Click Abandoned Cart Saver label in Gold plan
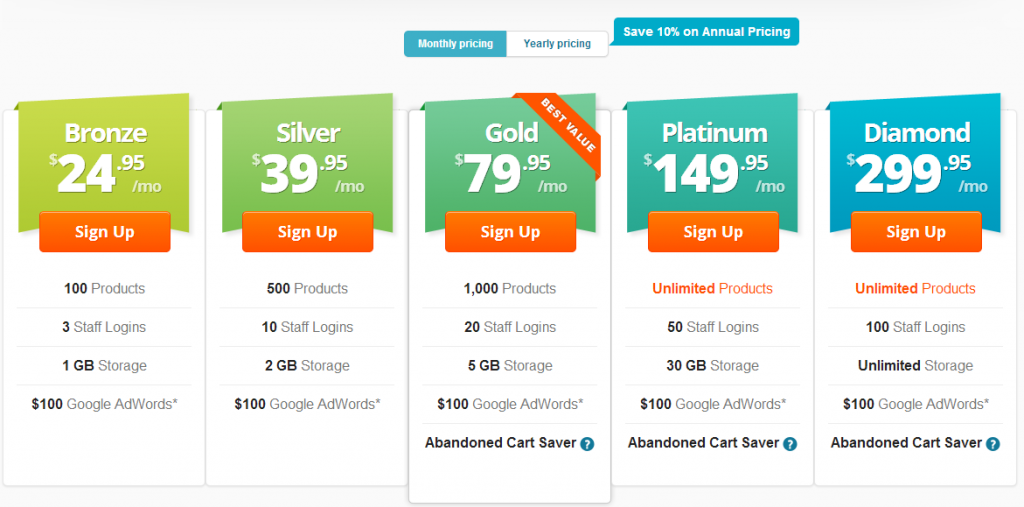This screenshot has height=507, width=1024. [501, 443]
